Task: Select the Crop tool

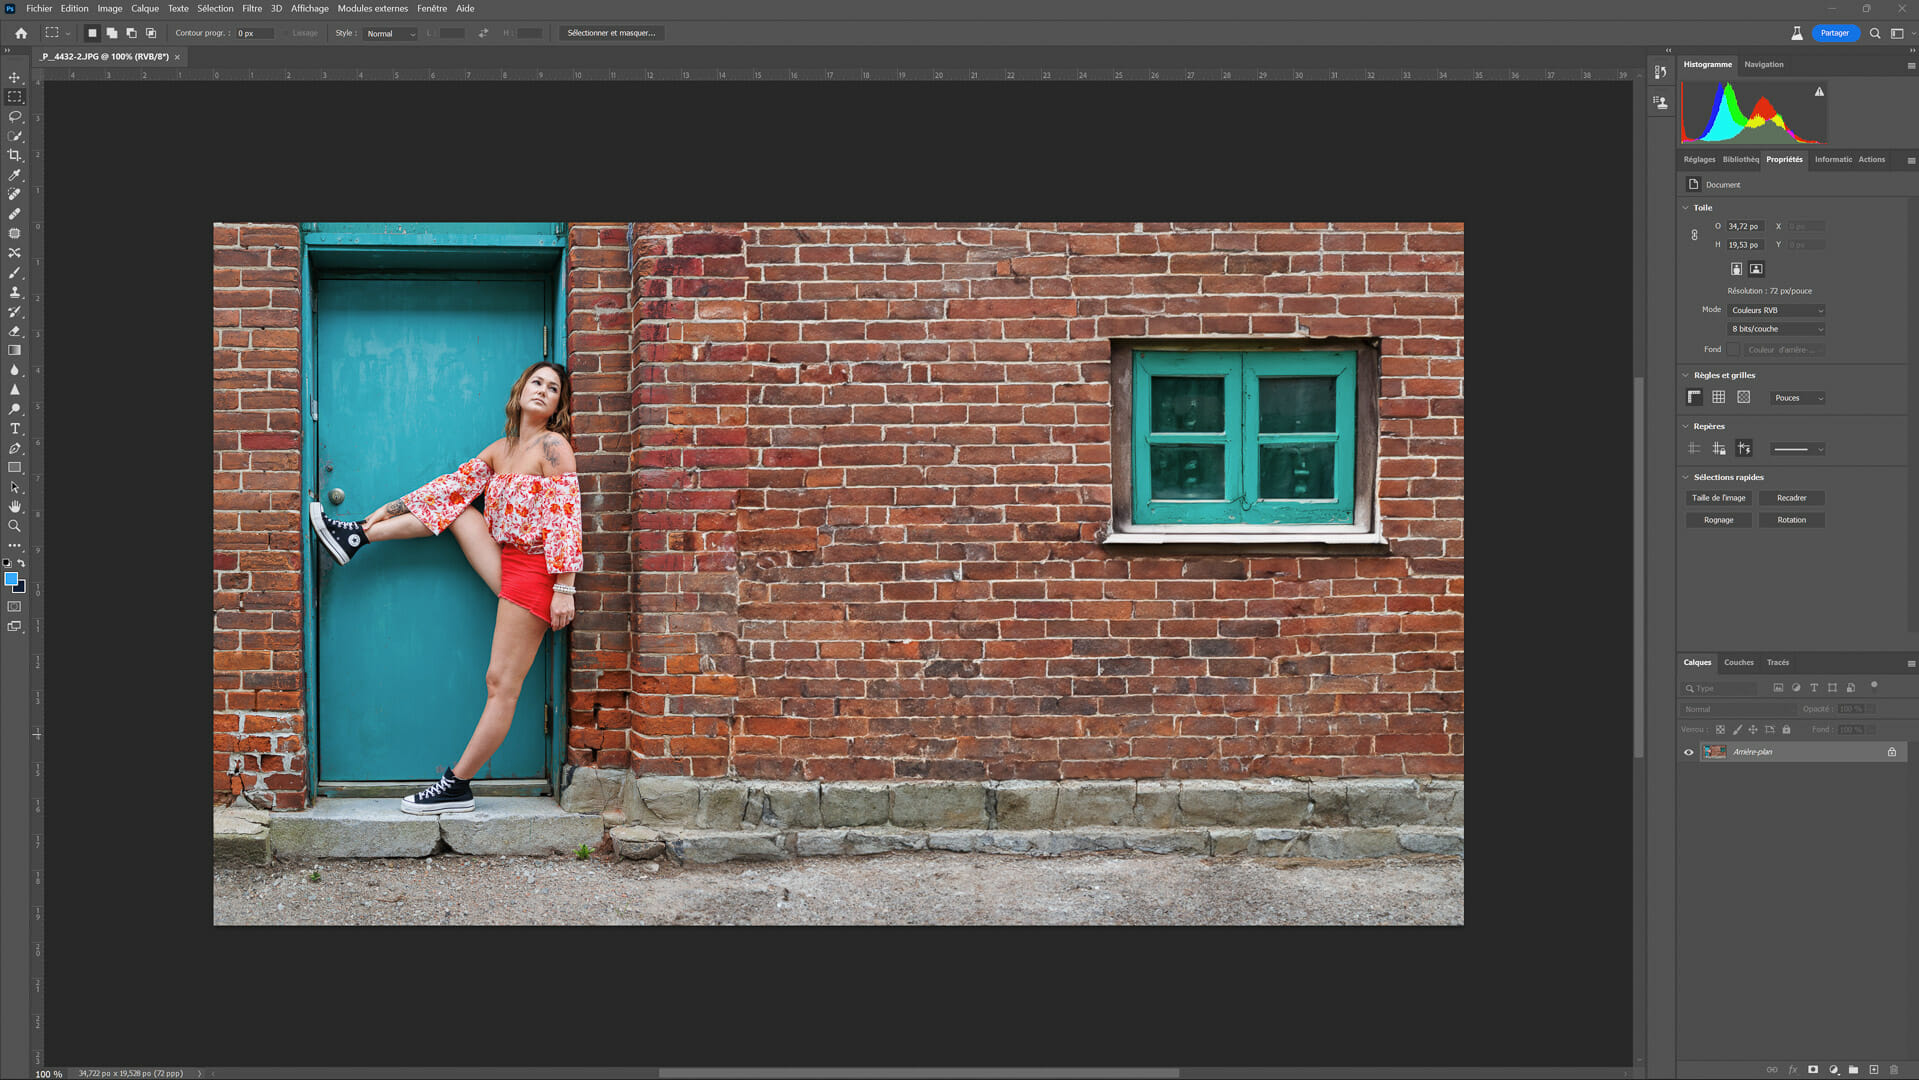Action: click(x=15, y=157)
